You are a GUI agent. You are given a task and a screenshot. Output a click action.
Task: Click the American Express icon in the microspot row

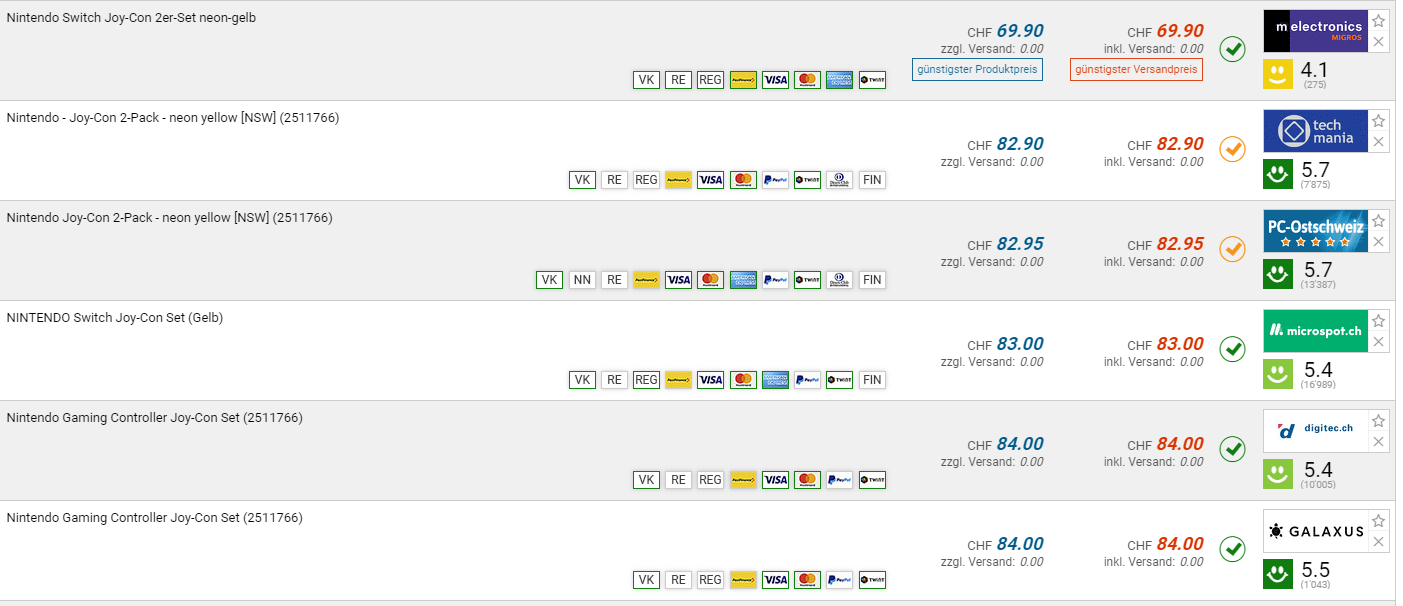(x=775, y=380)
